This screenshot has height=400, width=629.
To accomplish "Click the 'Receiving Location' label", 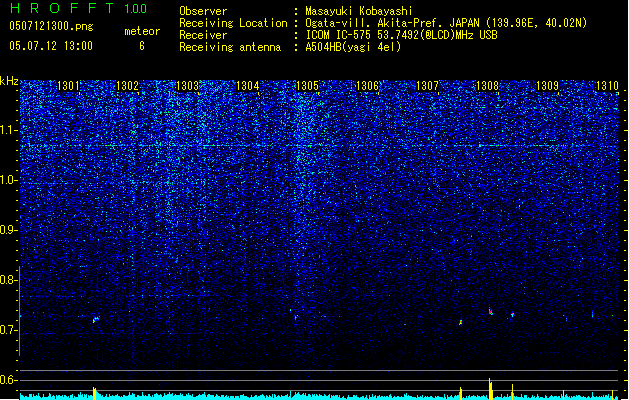I will click(233, 23).
